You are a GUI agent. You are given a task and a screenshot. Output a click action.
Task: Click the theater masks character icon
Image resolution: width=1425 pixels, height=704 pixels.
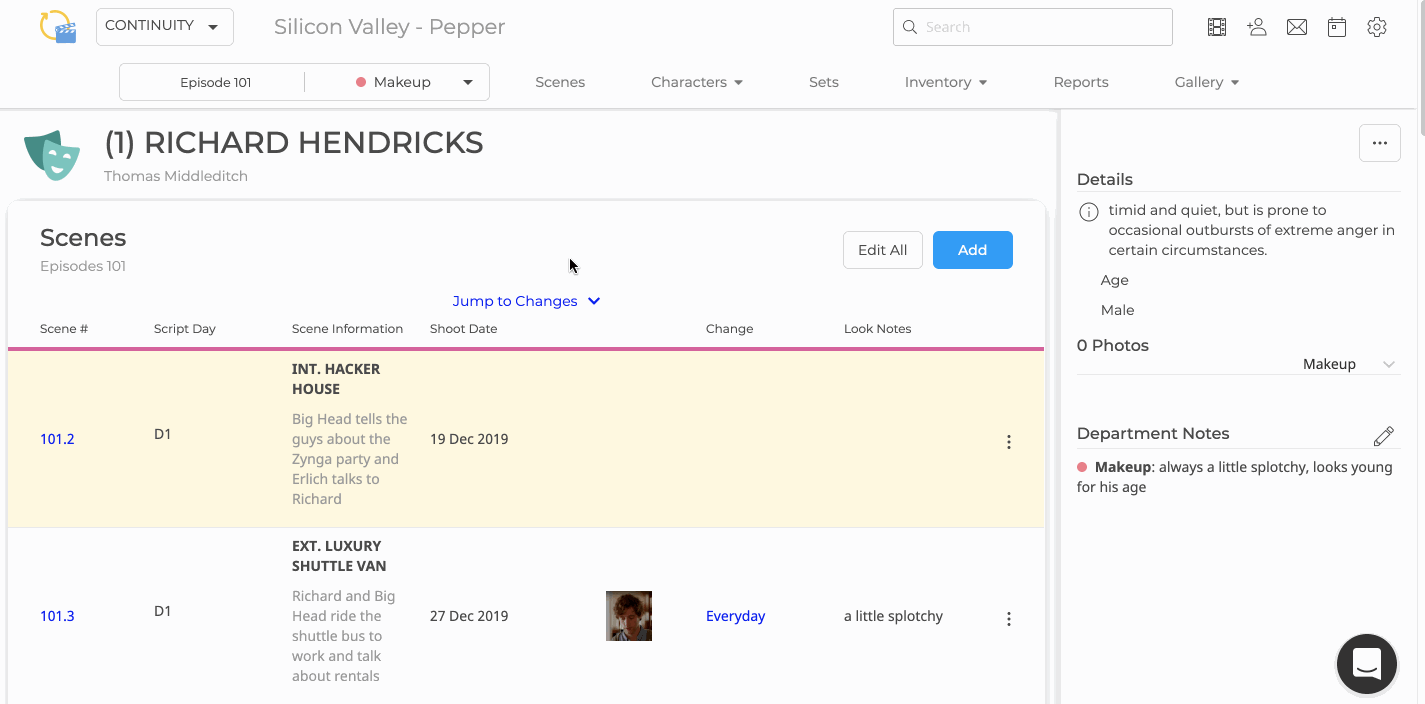click(52, 155)
